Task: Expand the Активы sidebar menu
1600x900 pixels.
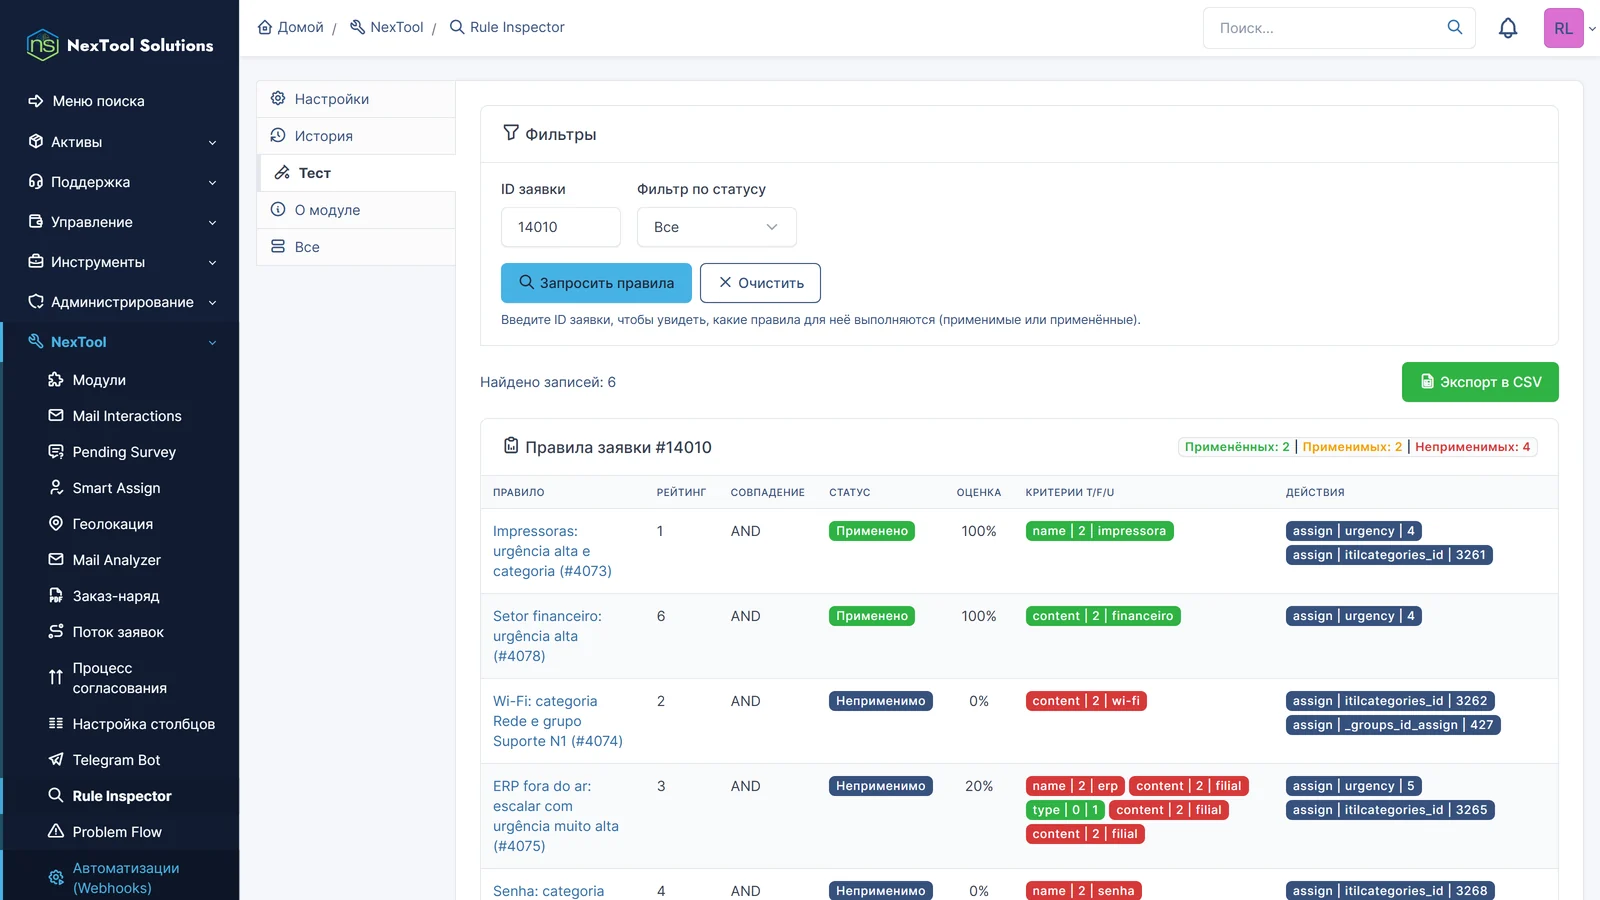Action: coord(122,142)
